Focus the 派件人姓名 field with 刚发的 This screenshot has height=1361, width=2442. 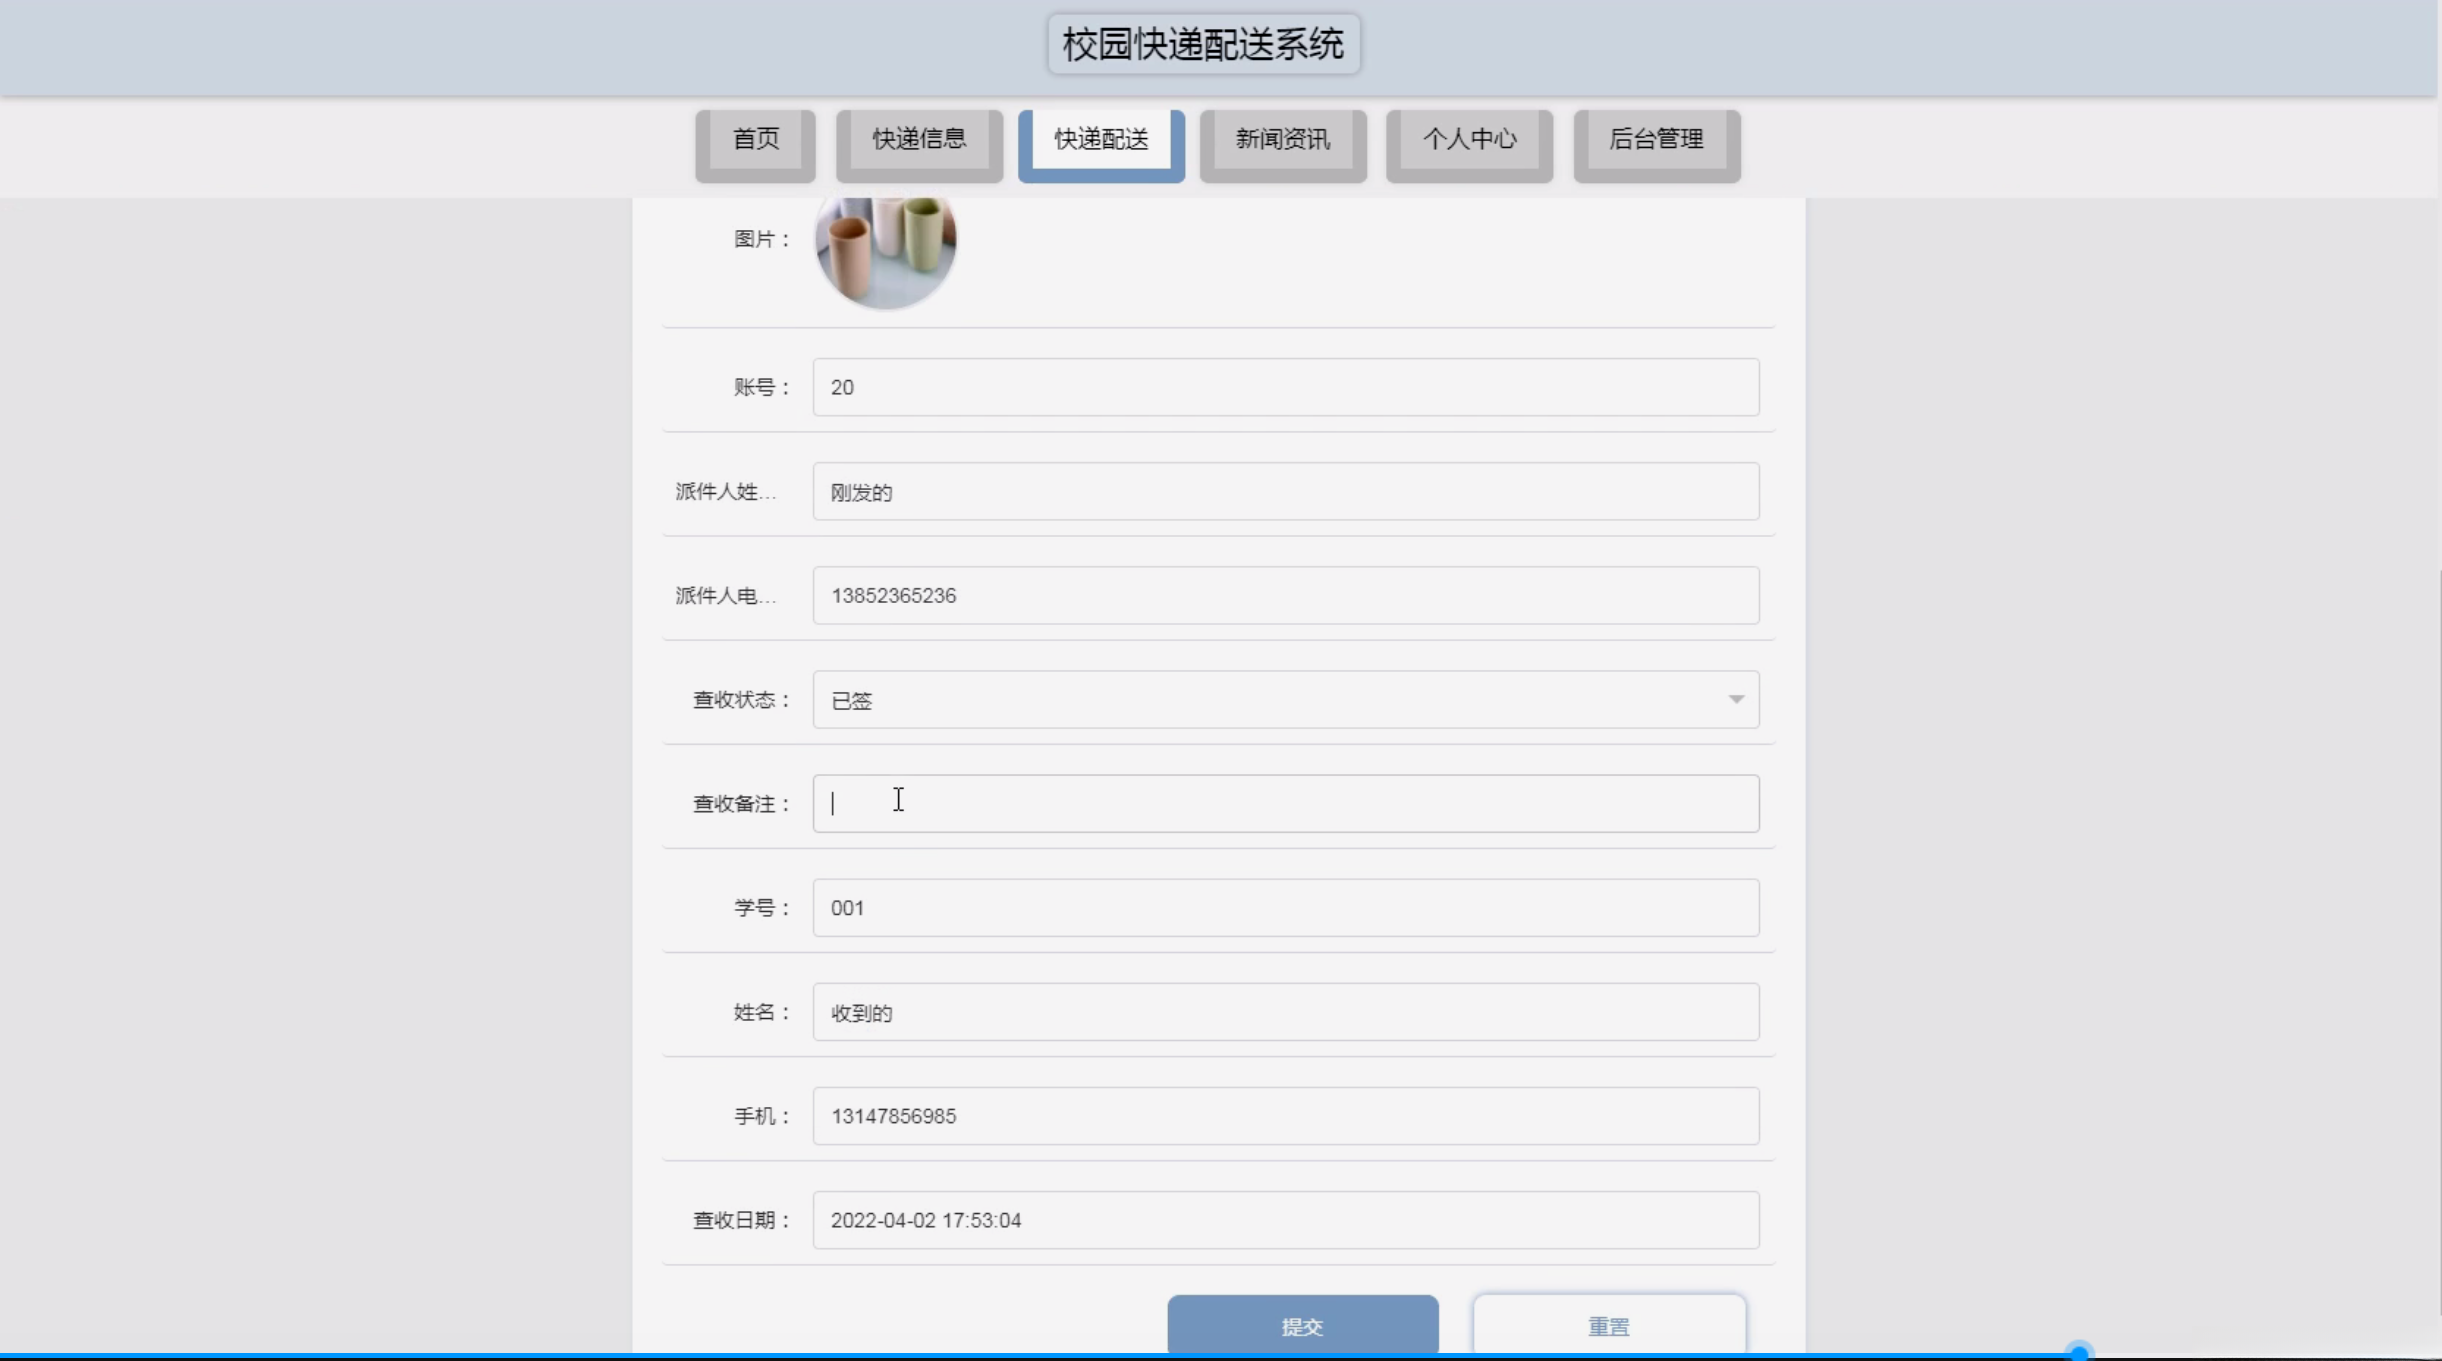(x=1285, y=492)
